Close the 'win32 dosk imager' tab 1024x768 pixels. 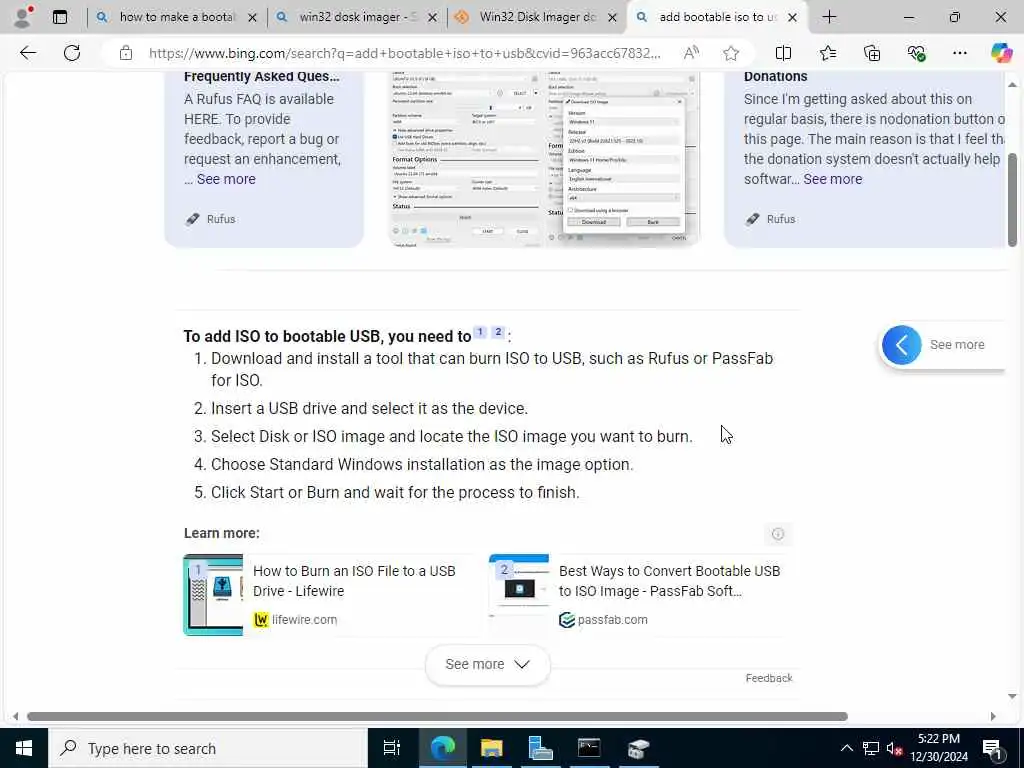[x=432, y=18]
